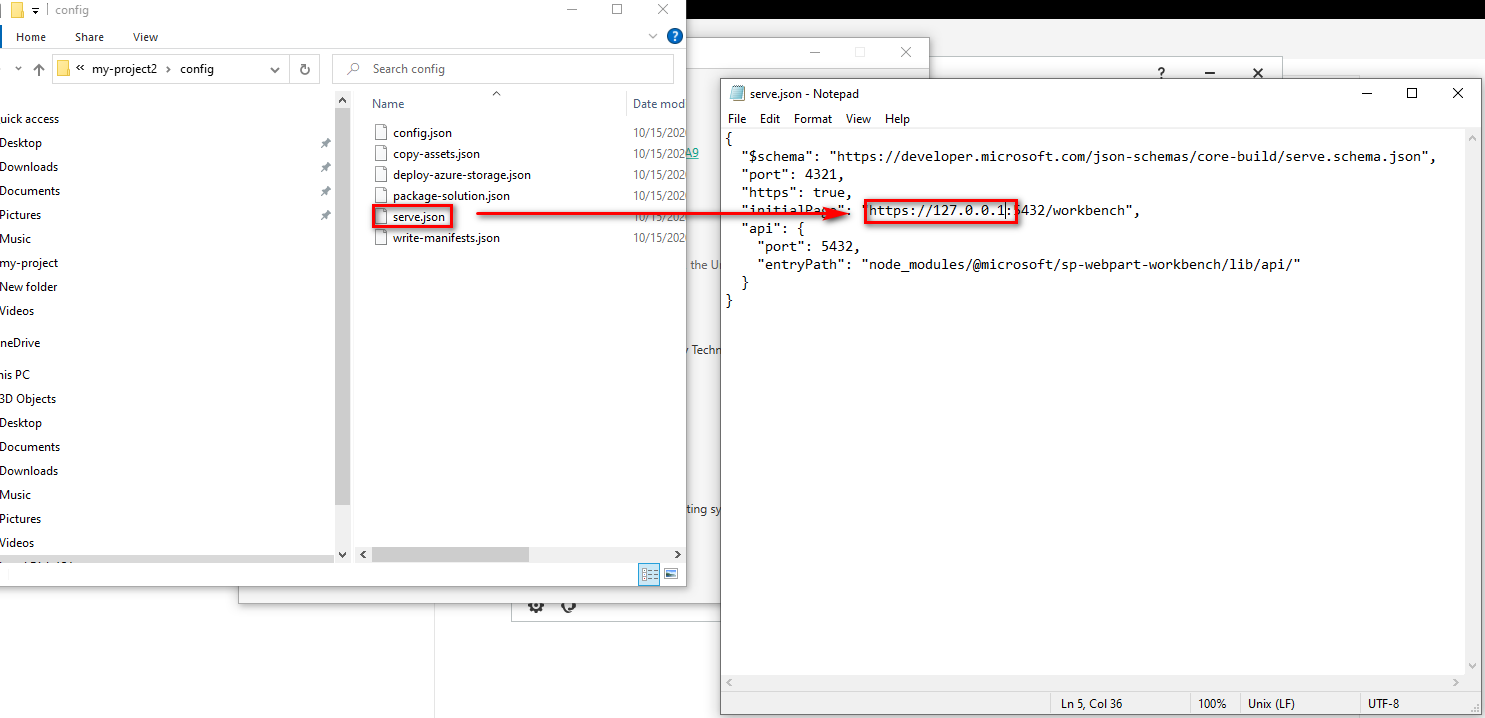Viewport: 1485px width, 718px height.
Task: Click the Search config box
Action: click(x=503, y=69)
